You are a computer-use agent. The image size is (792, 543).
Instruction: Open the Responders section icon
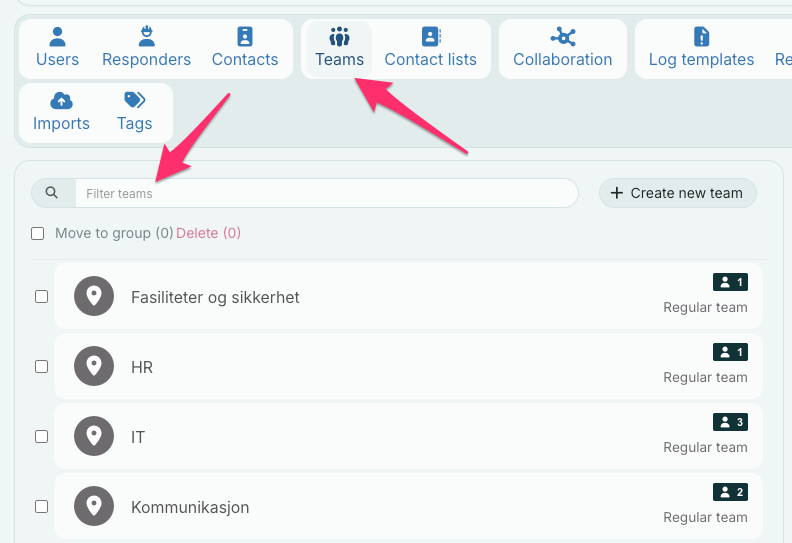click(146, 37)
